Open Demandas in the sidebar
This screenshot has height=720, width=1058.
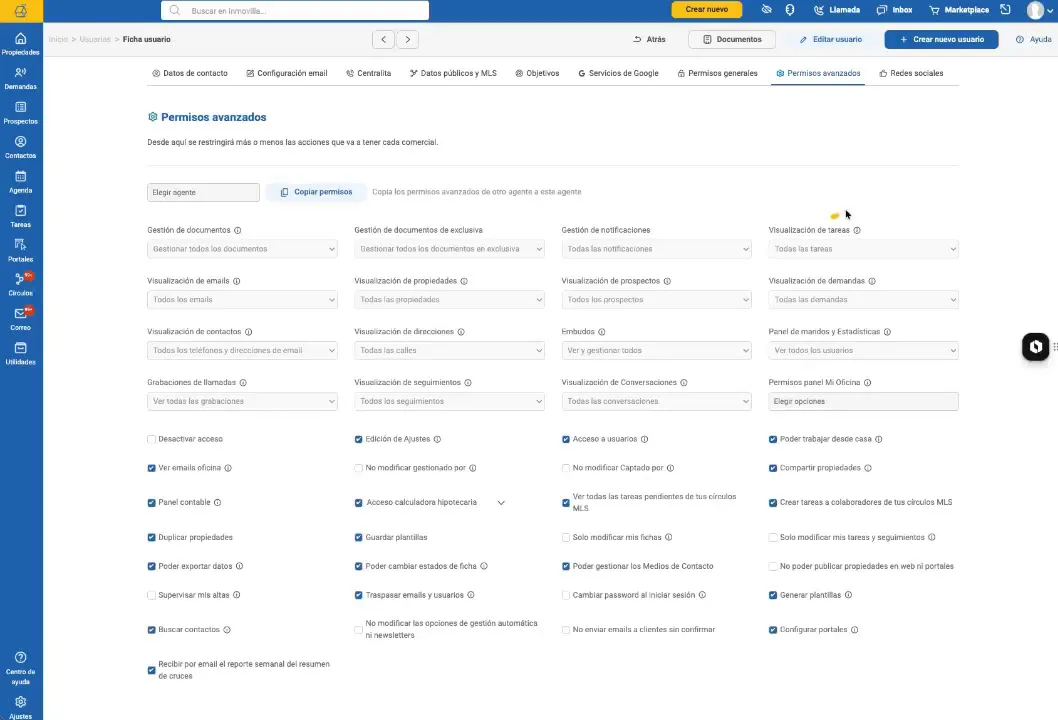pos(21,78)
